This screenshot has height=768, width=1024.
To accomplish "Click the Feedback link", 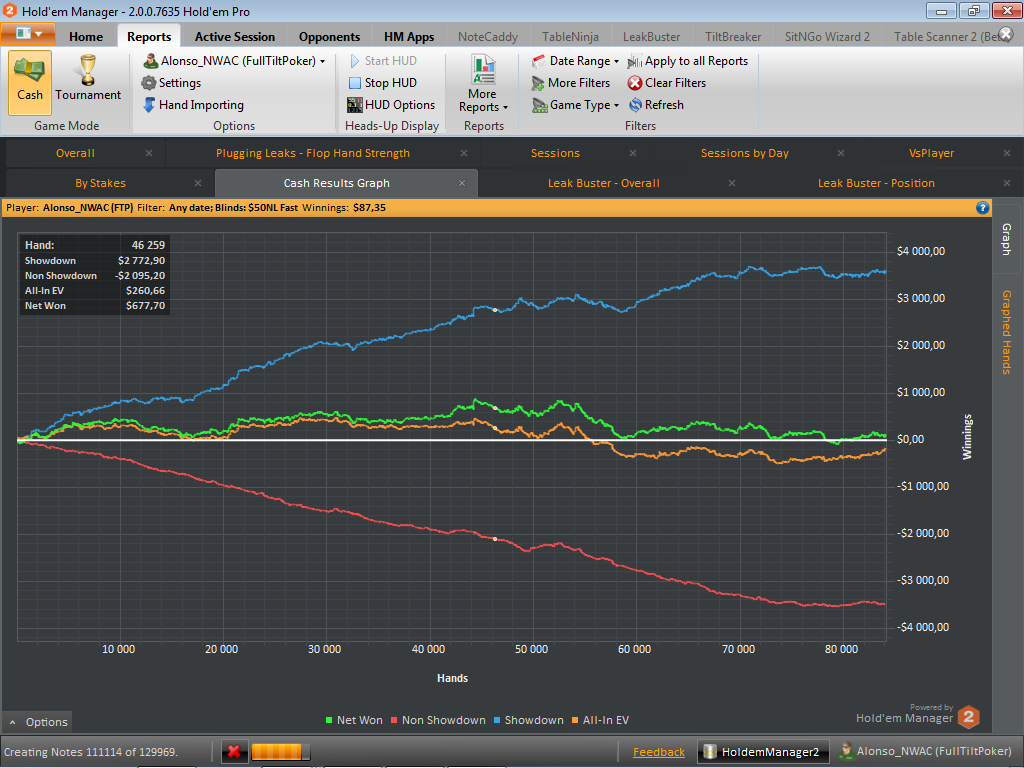I will (659, 752).
